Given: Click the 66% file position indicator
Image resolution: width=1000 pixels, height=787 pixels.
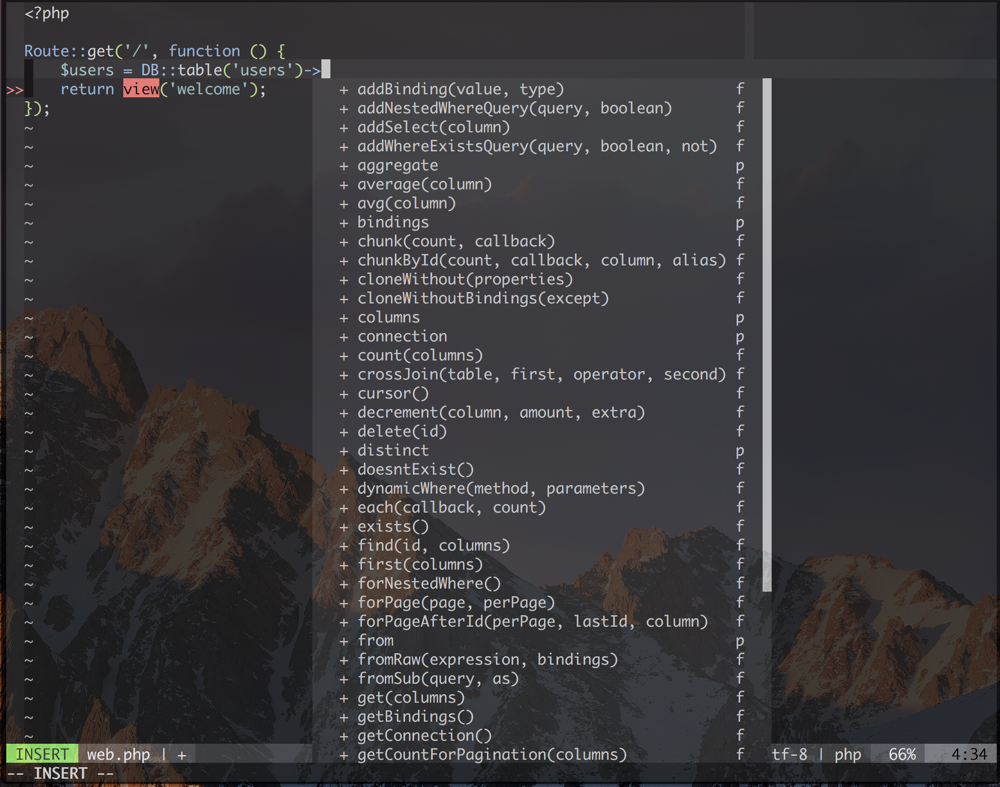Looking at the screenshot, I should pos(902,754).
